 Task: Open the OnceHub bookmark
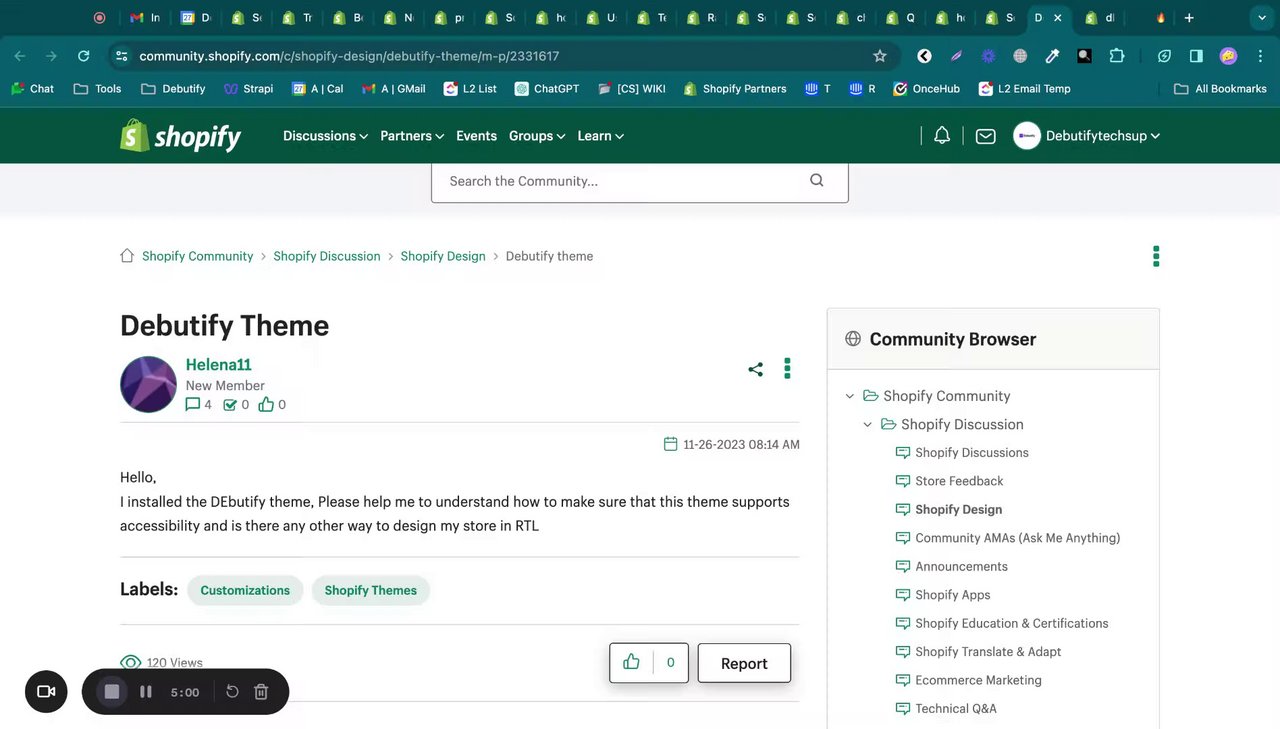click(926, 89)
